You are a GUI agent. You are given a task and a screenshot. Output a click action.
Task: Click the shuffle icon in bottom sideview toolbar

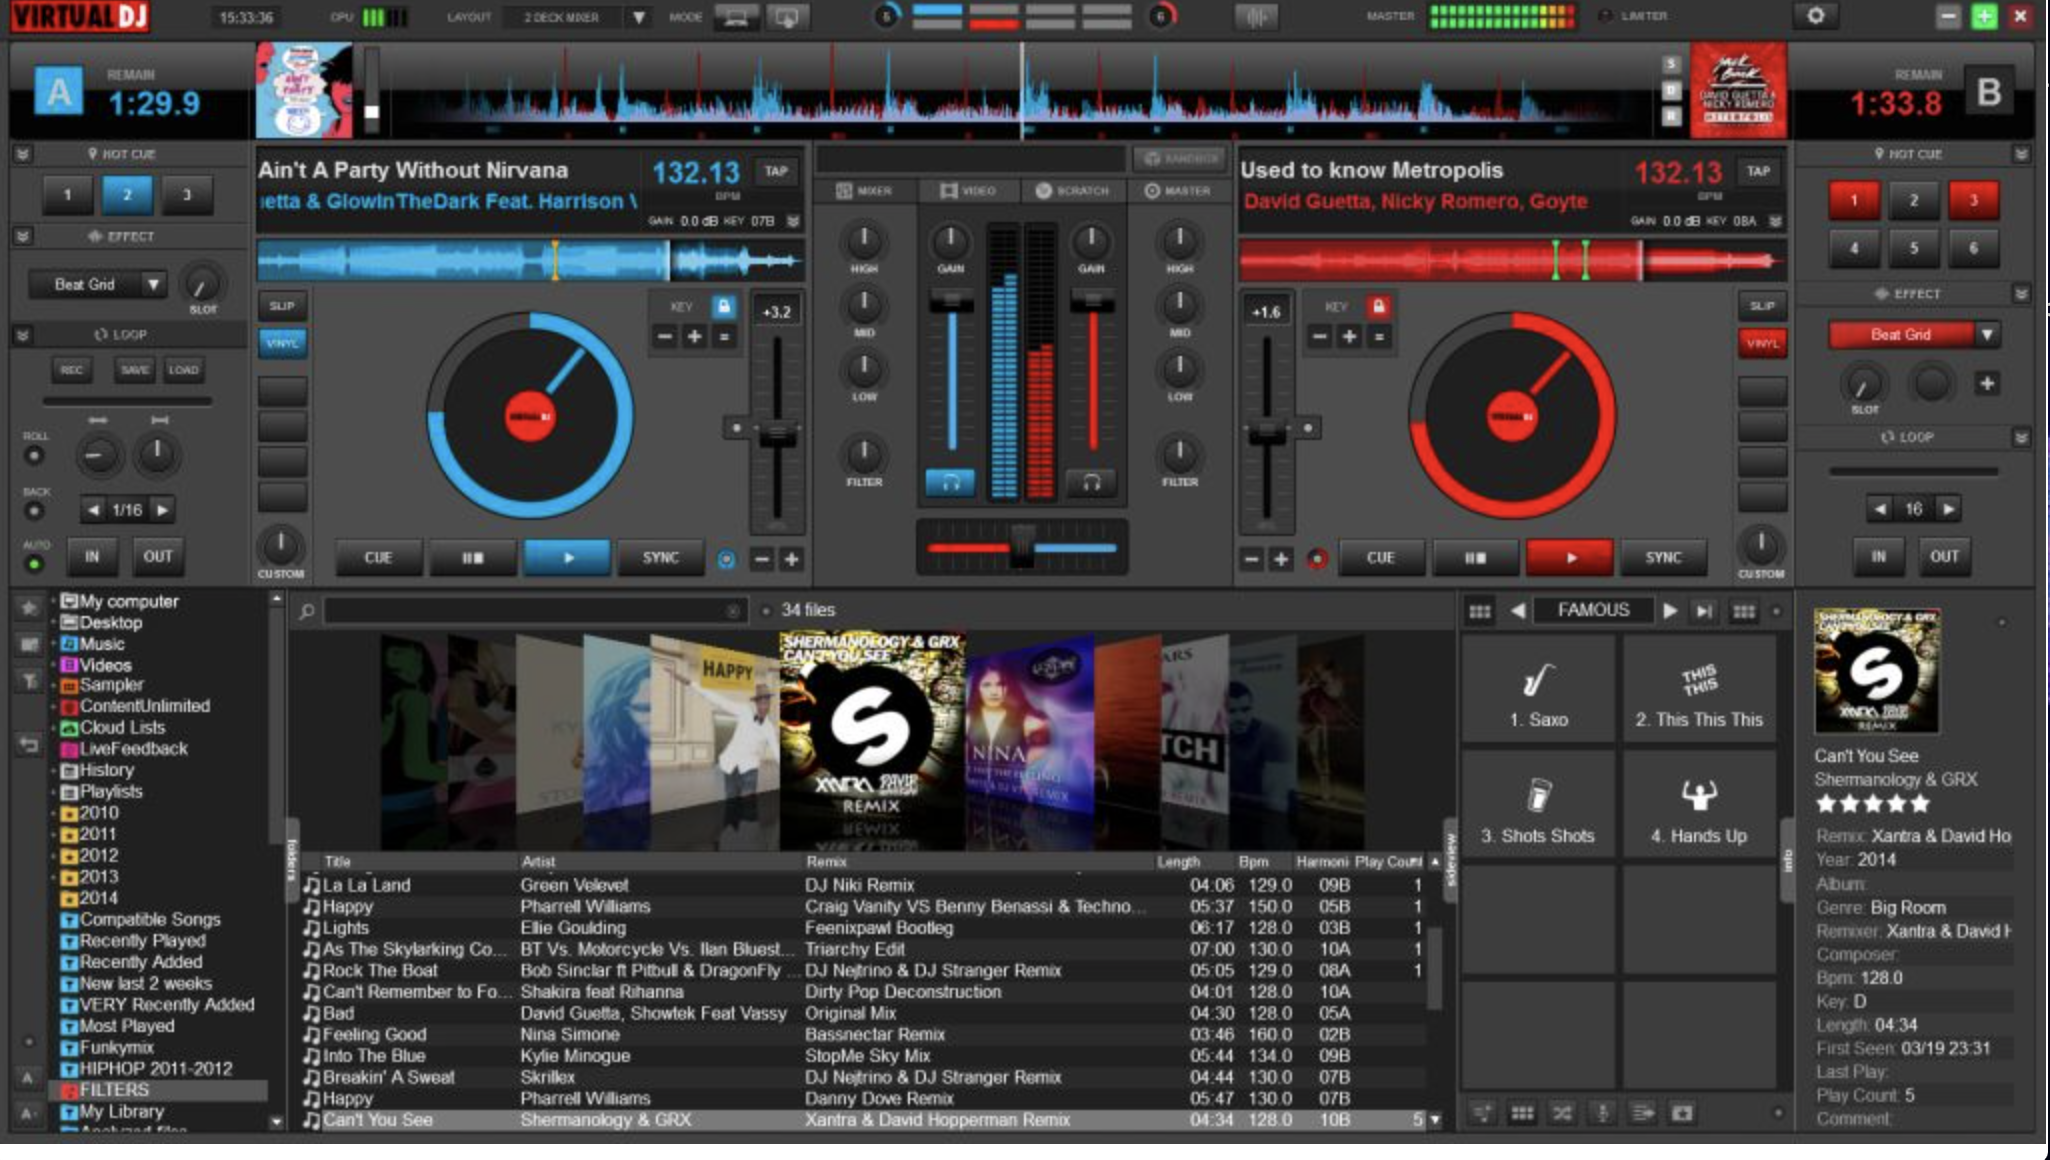click(1562, 1112)
